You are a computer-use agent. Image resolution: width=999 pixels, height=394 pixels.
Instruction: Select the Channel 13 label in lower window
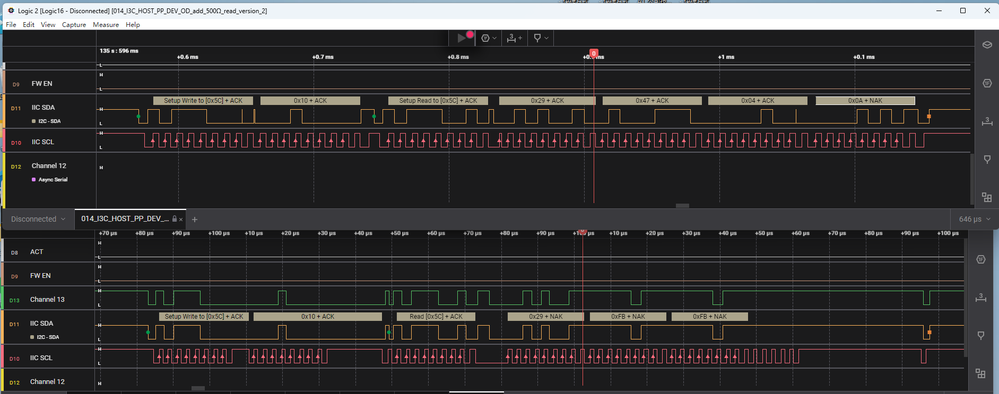pos(47,299)
